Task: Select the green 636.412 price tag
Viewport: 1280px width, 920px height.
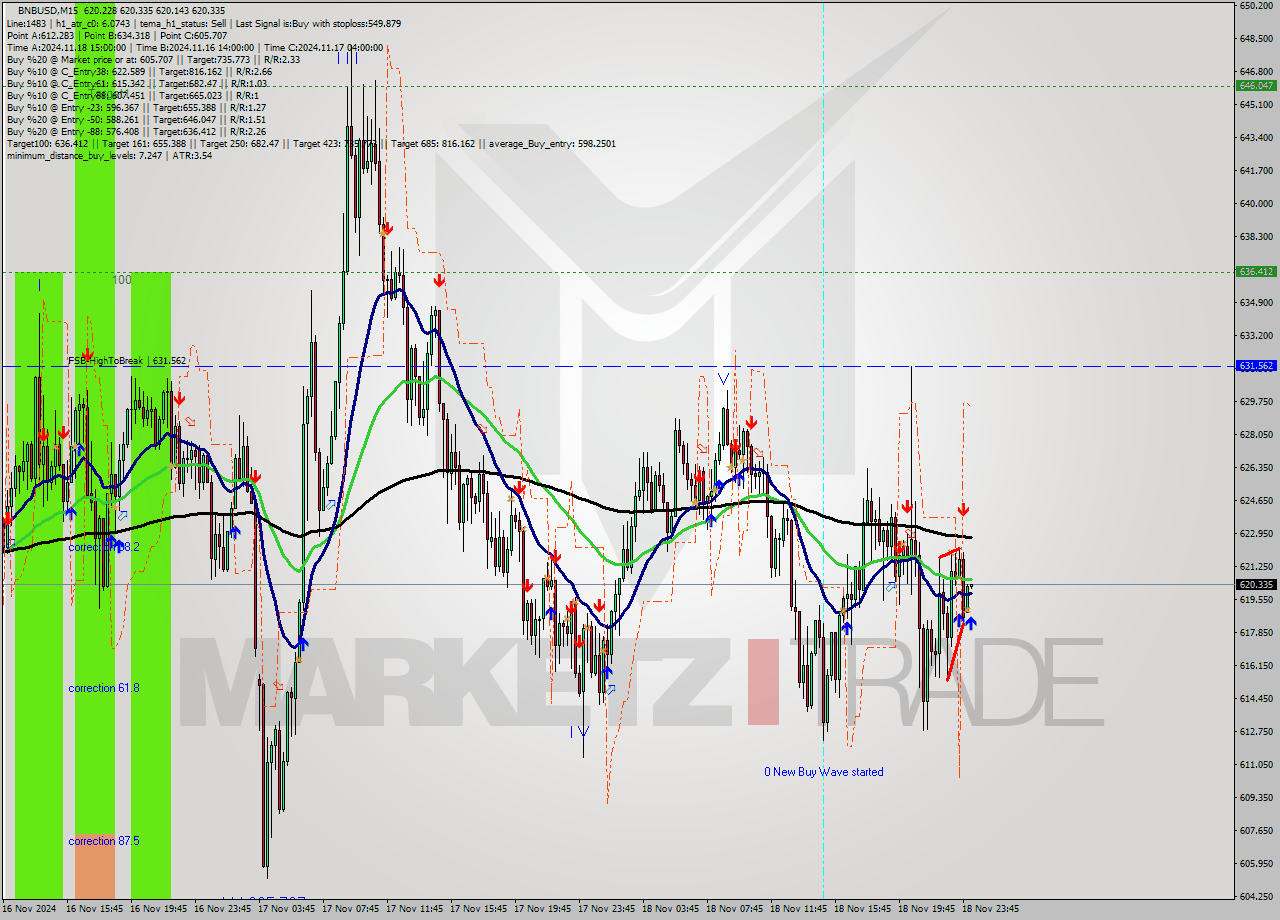Action: [1256, 272]
